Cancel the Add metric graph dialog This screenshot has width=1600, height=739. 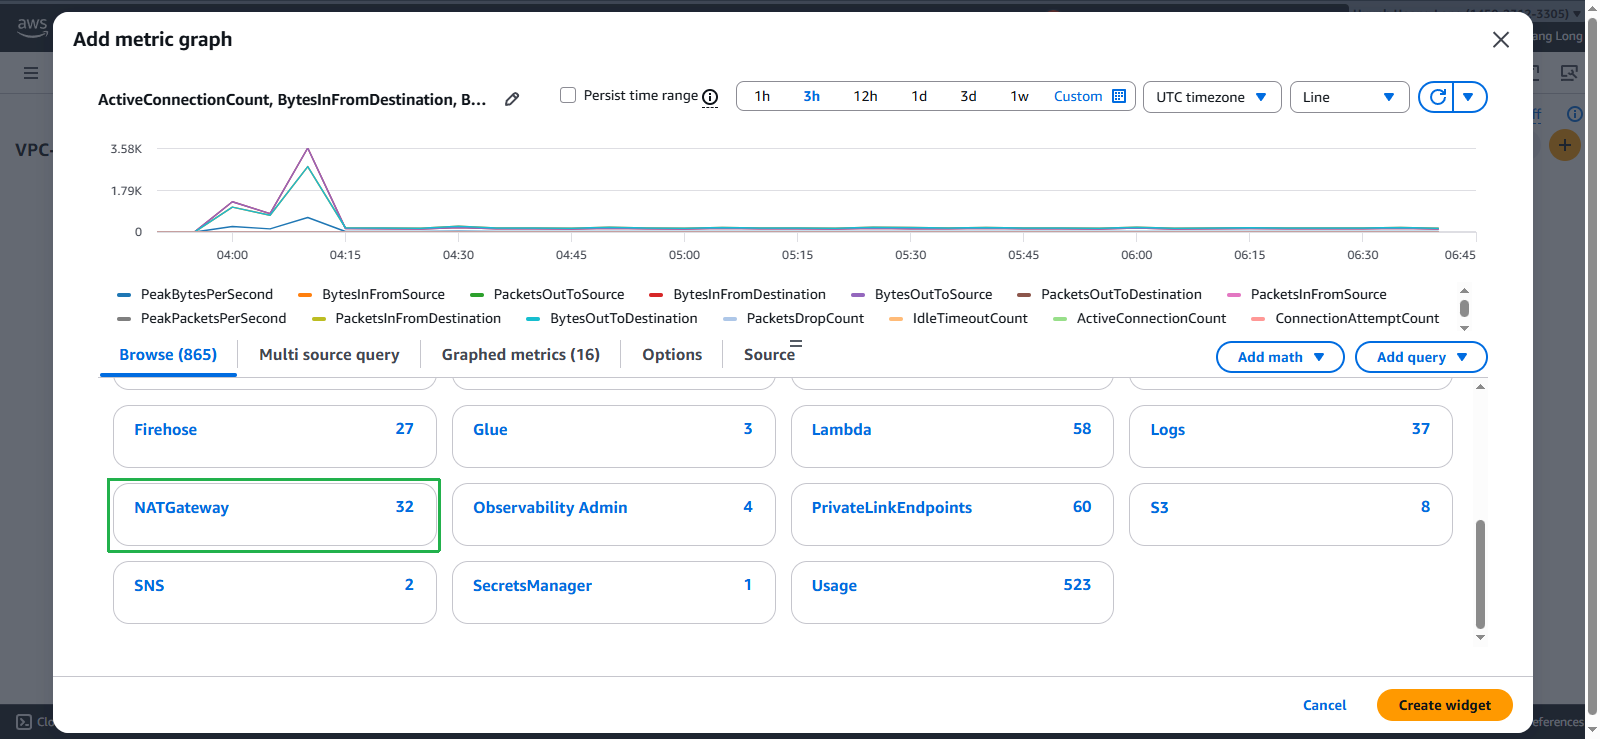coord(1325,705)
